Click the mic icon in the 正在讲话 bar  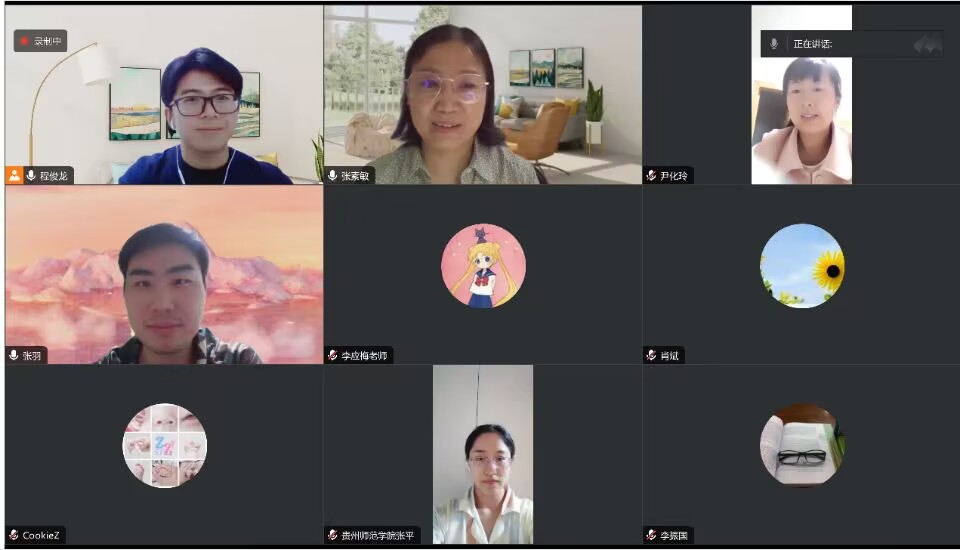774,43
